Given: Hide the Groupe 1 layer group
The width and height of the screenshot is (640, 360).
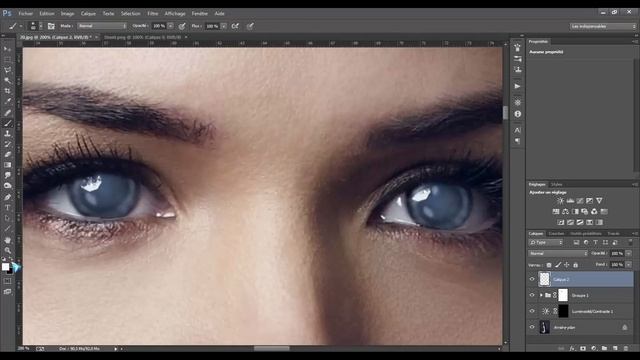Looking at the screenshot, I should point(532,295).
